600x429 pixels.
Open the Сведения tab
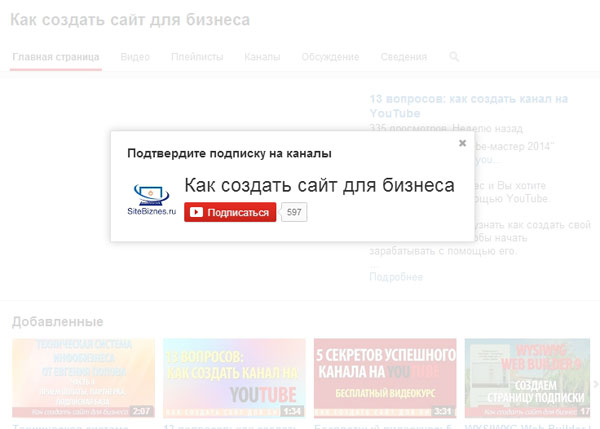(404, 57)
